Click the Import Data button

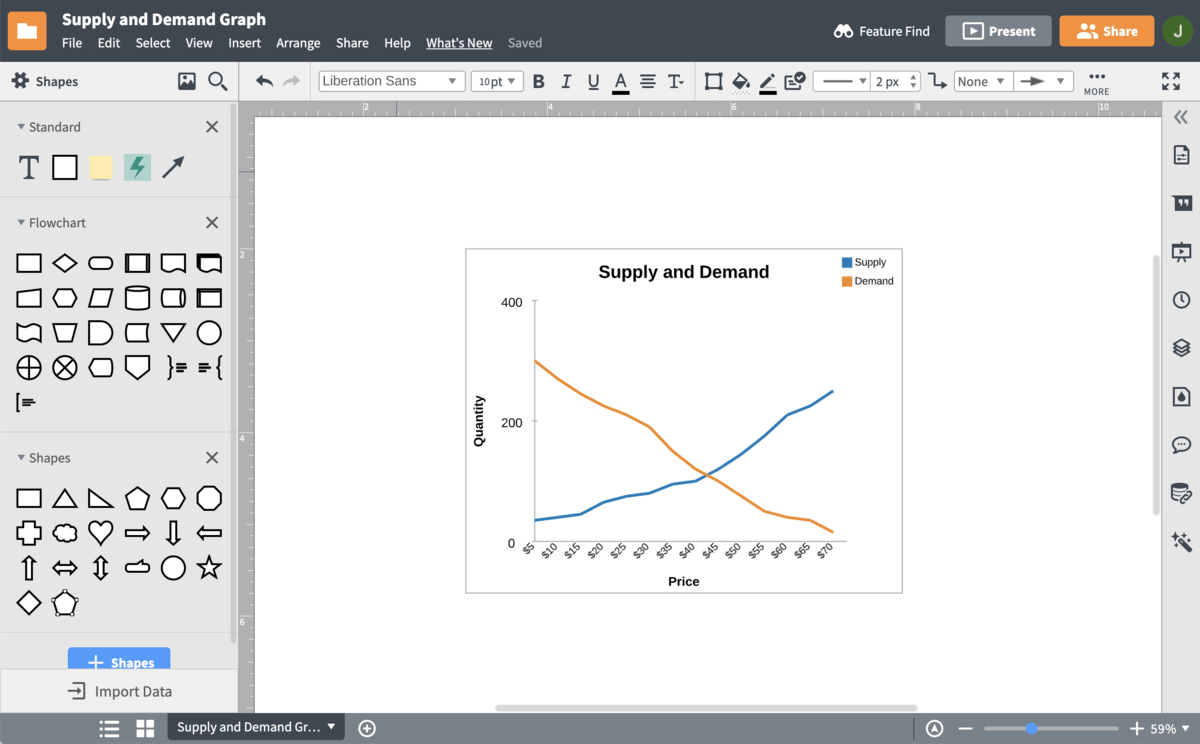click(x=119, y=691)
